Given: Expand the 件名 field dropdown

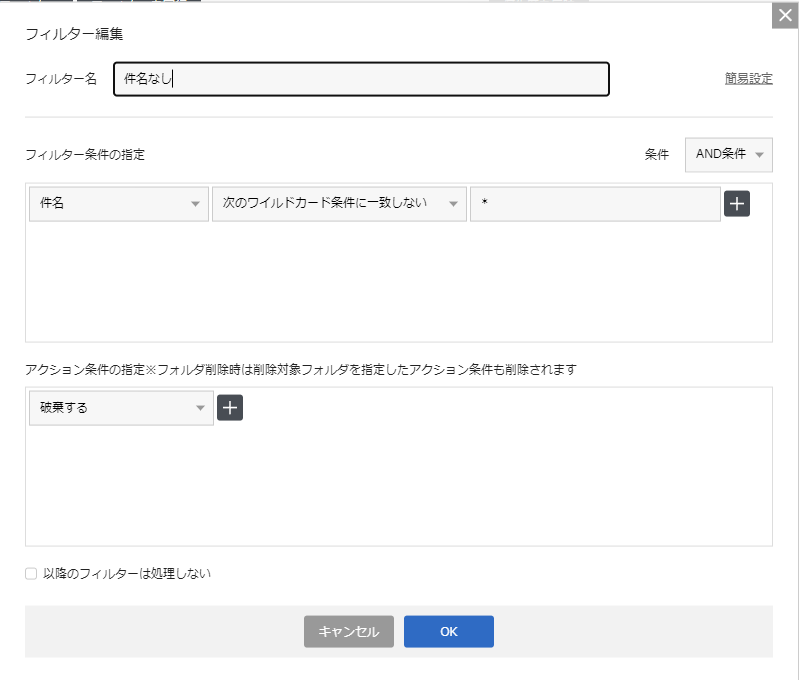Looking at the screenshot, I should tap(119, 204).
